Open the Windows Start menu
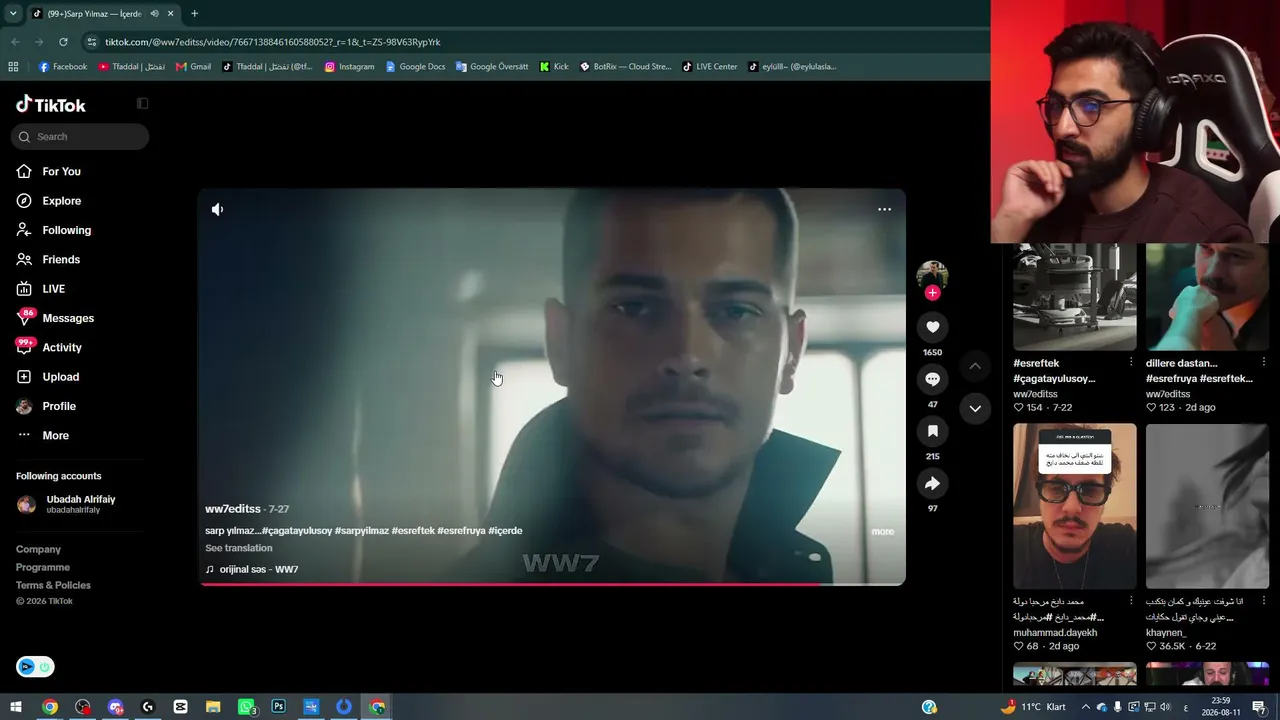This screenshot has width=1280, height=720. click(x=16, y=707)
